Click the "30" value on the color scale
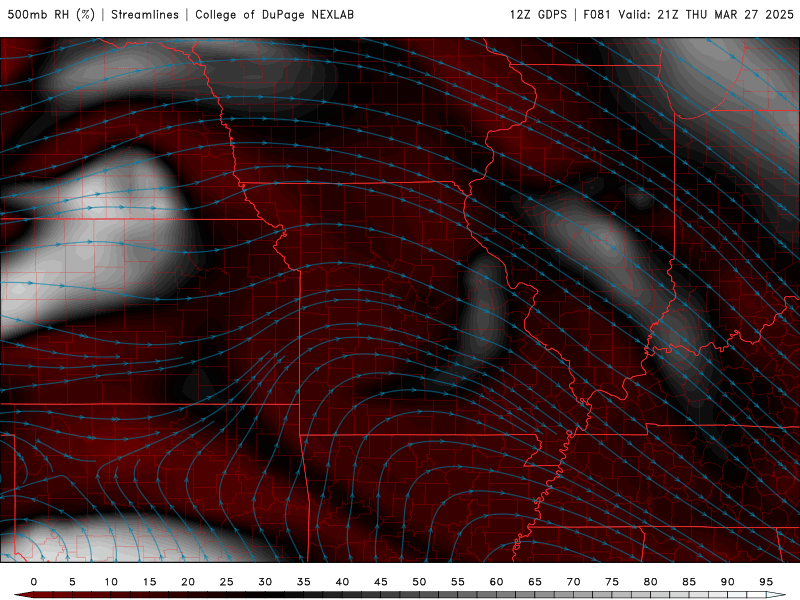The height and width of the screenshot is (600, 800). (265, 582)
